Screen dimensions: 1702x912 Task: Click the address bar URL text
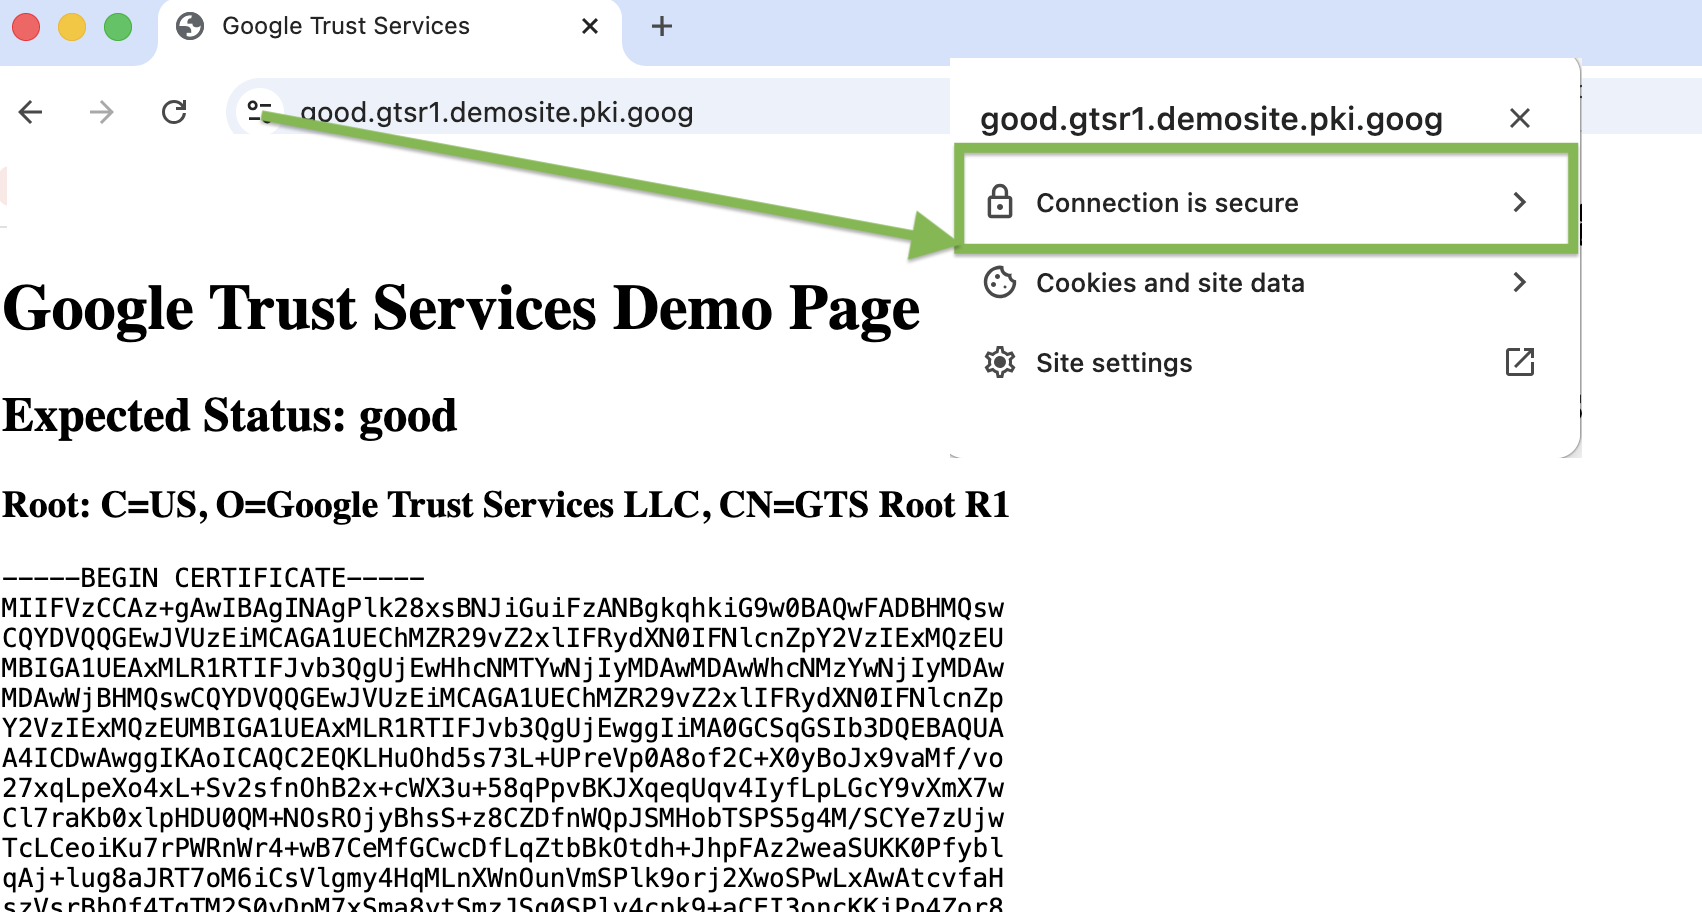coord(497,112)
